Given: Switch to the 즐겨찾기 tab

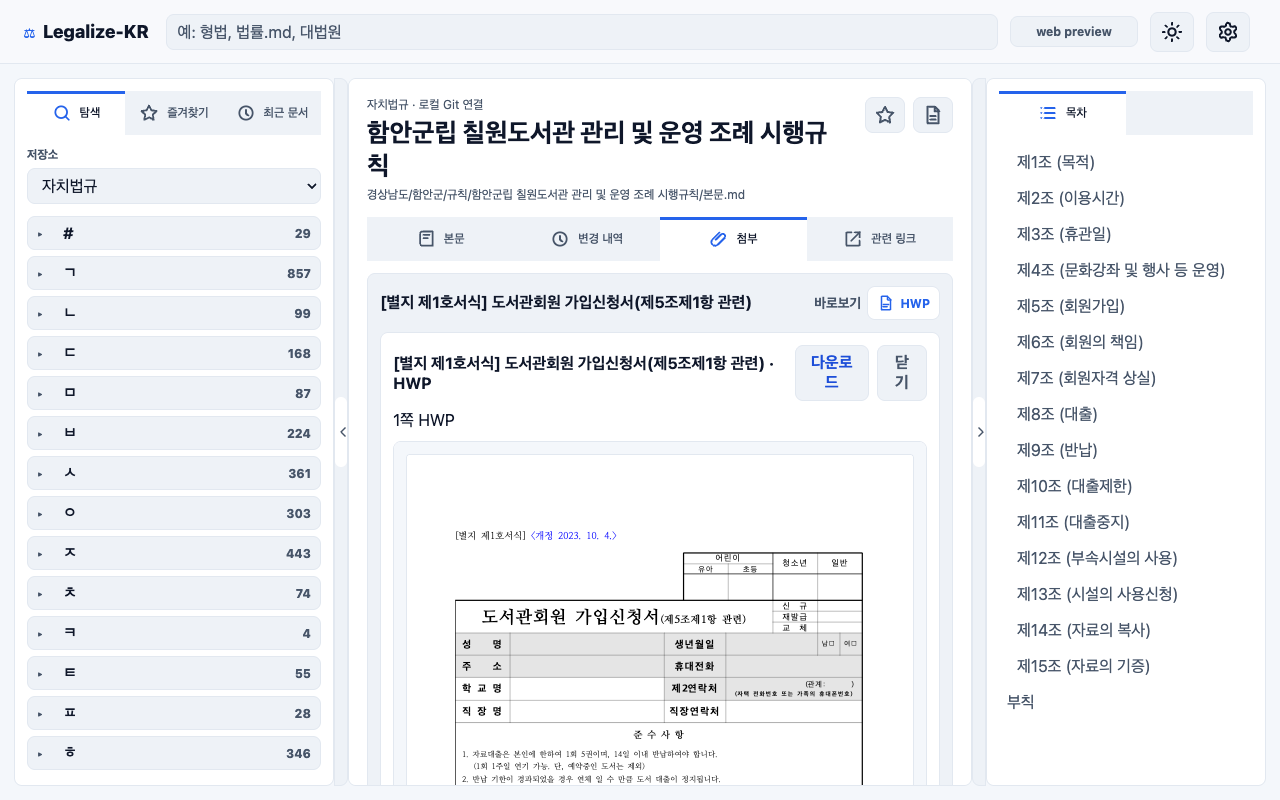Looking at the screenshot, I should tap(174, 113).
